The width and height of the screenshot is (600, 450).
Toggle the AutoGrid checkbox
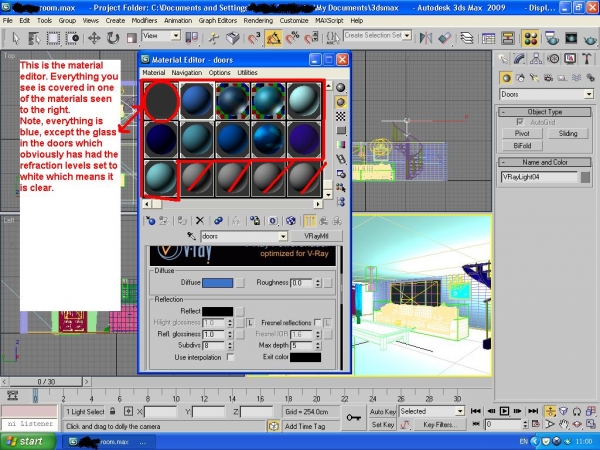520,122
